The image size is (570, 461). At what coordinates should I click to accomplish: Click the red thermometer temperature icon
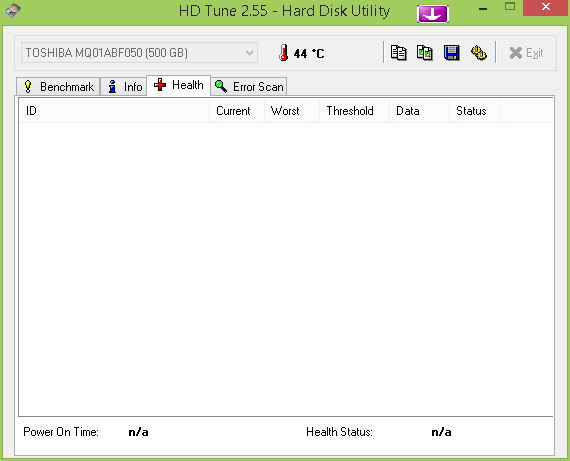(x=284, y=53)
